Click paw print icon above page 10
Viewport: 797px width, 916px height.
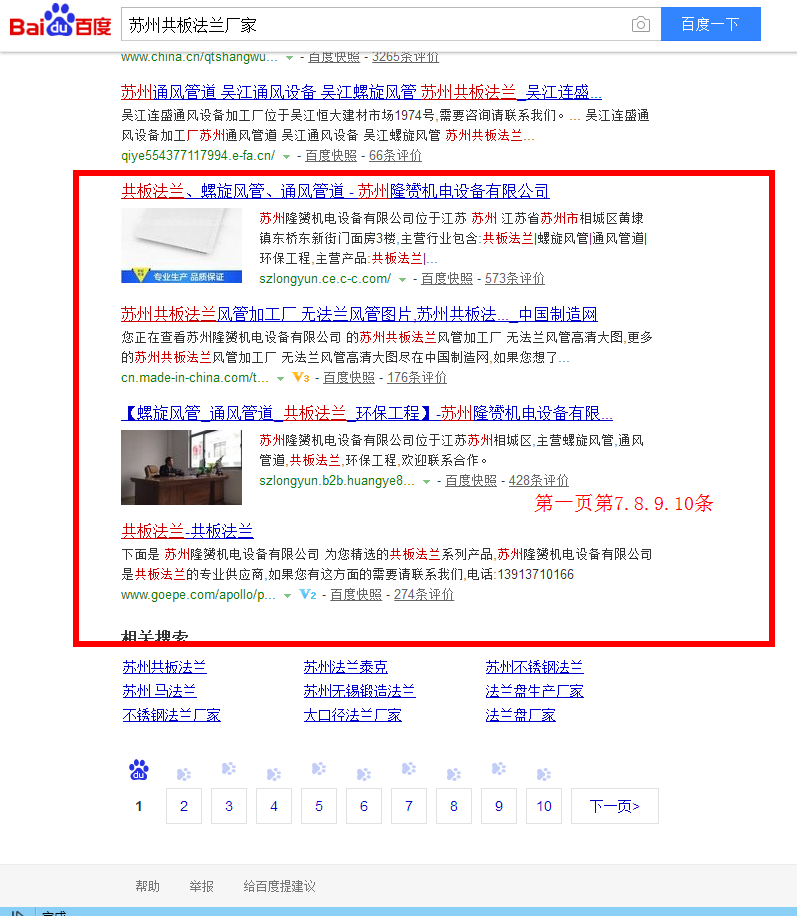(544, 774)
